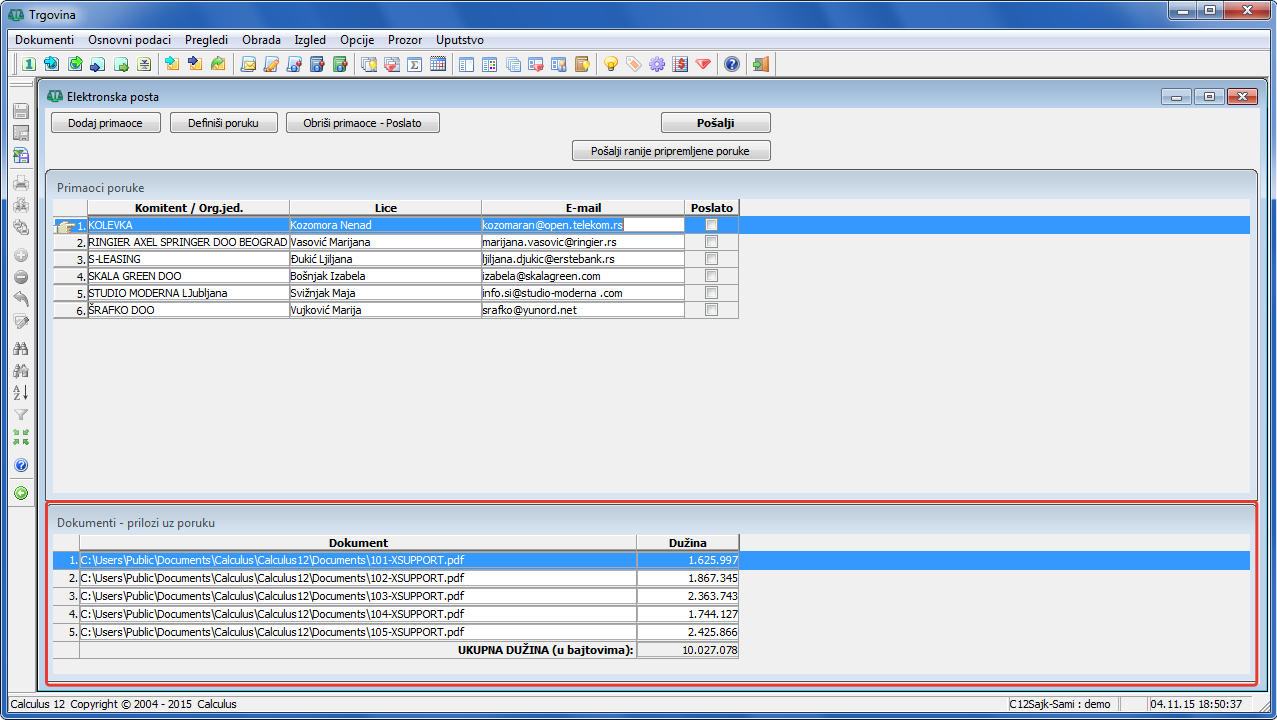Tick the Poslato checkbox for KOLEVKA
Image resolution: width=1277 pixels, height=720 pixels.
pyautogui.click(x=711, y=225)
